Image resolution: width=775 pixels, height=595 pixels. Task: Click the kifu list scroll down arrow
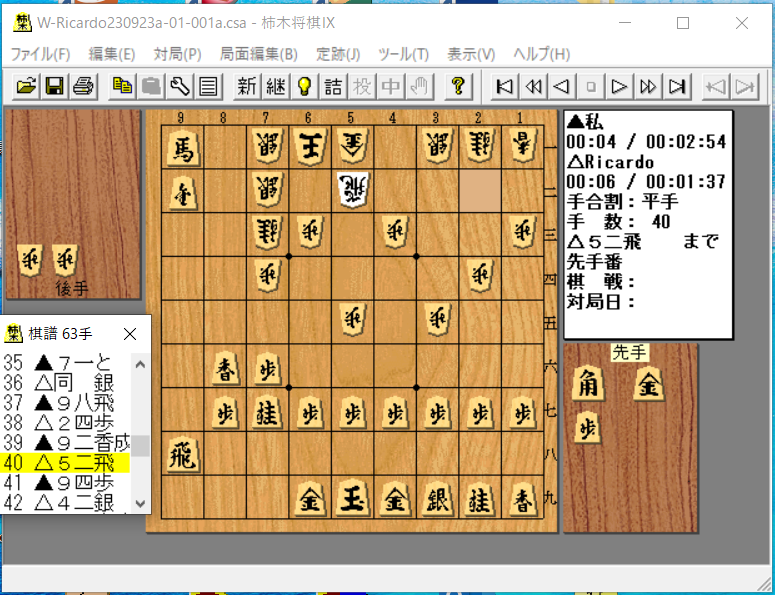coord(140,504)
